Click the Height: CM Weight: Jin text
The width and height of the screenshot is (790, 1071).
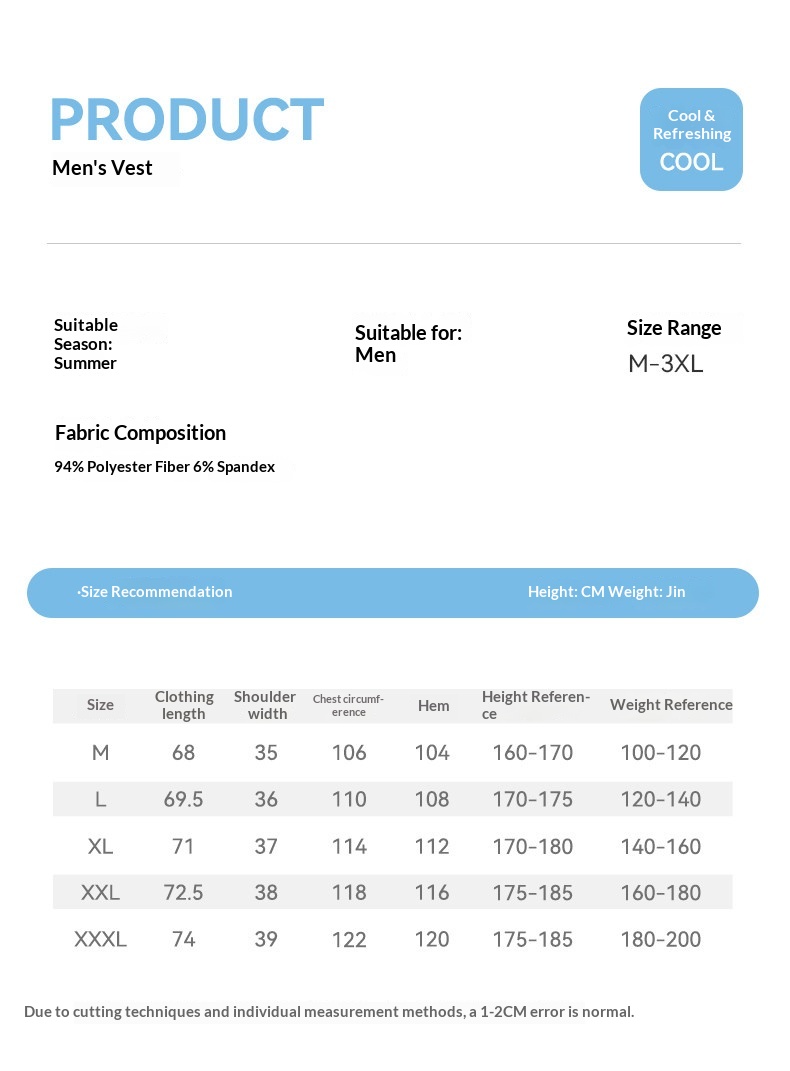pyautogui.click(x=606, y=592)
